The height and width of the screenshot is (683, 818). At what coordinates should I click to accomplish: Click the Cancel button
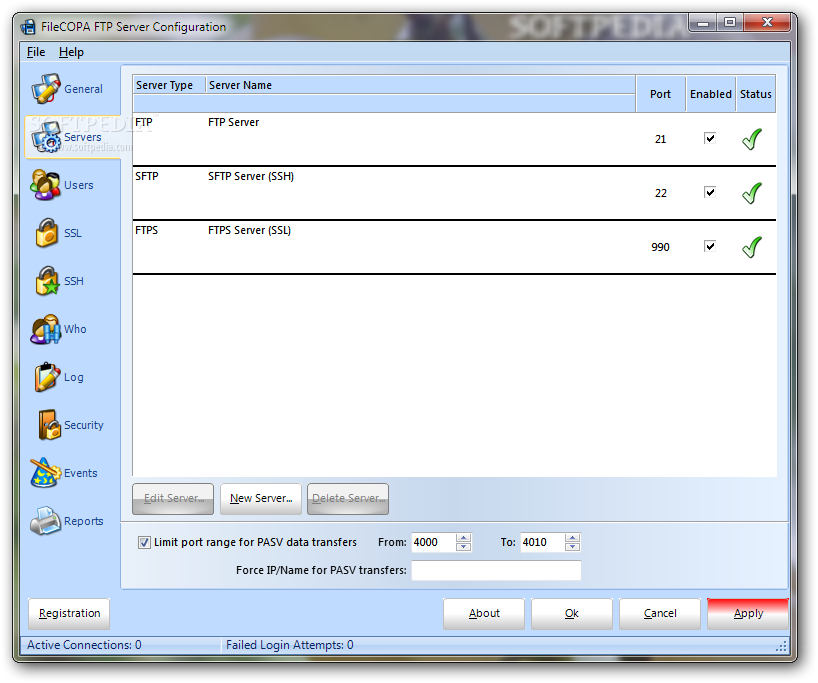click(660, 614)
